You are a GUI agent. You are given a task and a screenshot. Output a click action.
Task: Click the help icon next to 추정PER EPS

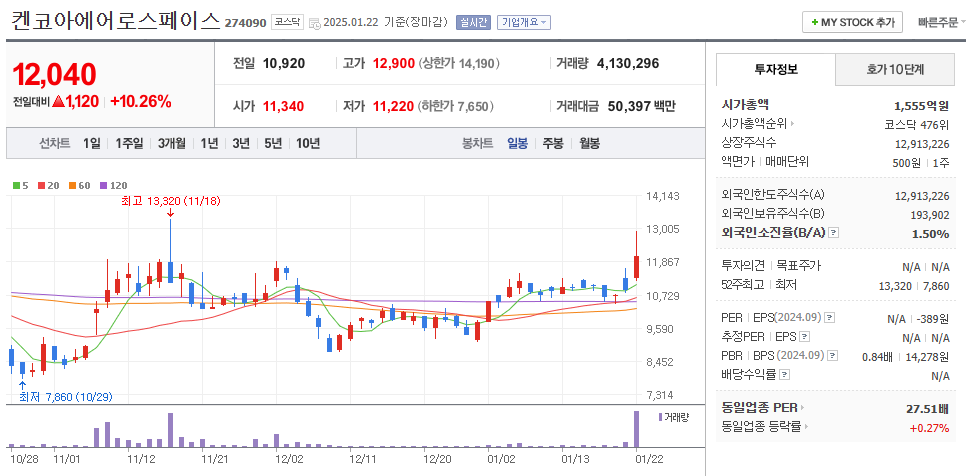coord(805,337)
